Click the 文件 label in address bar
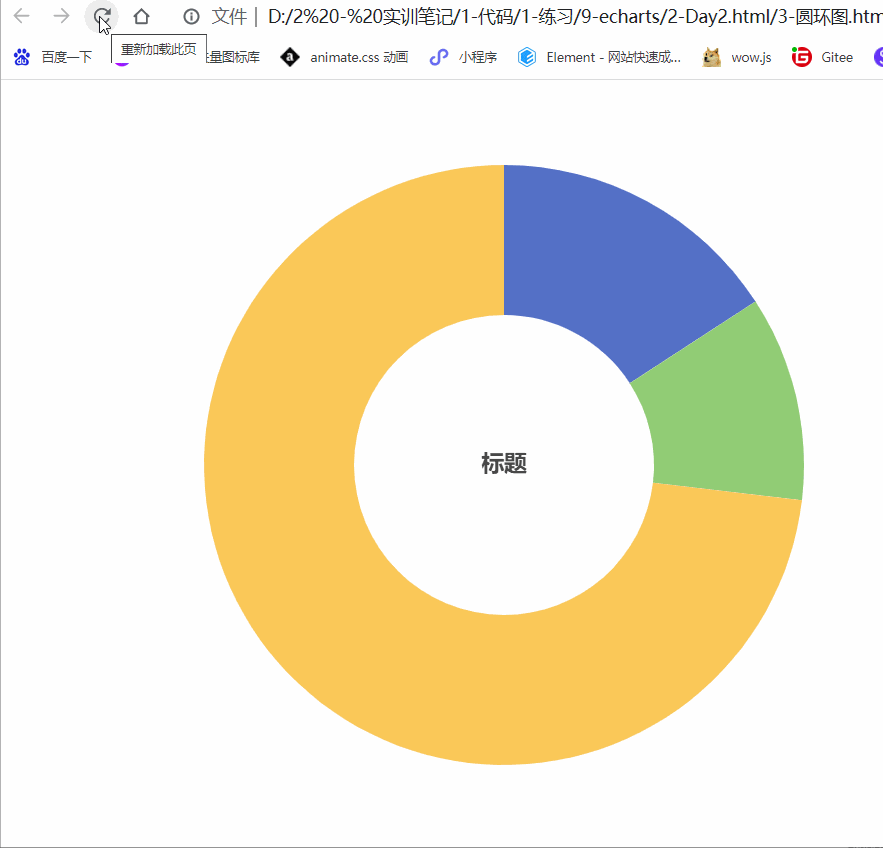 (x=229, y=17)
